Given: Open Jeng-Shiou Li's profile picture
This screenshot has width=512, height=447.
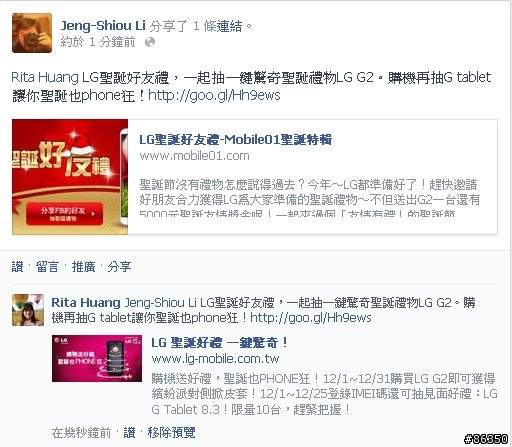Looking at the screenshot, I should (32, 33).
